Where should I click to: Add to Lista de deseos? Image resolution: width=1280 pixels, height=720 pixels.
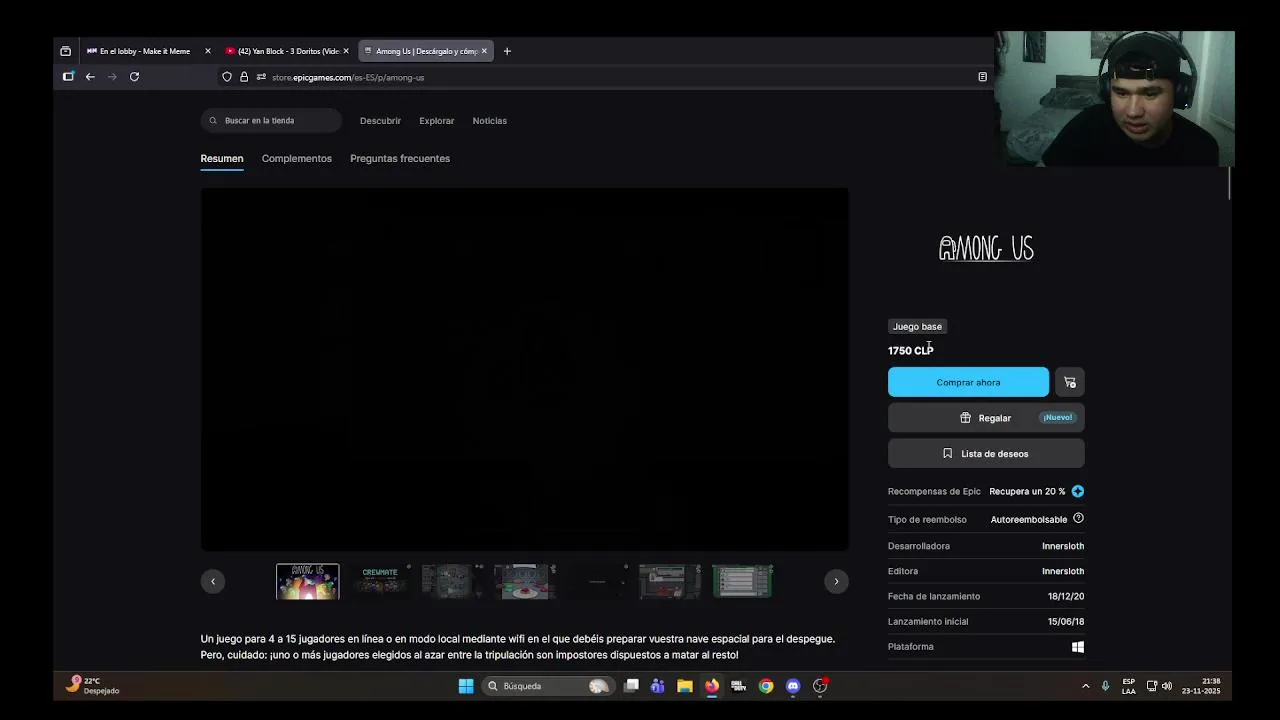point(986,454)
